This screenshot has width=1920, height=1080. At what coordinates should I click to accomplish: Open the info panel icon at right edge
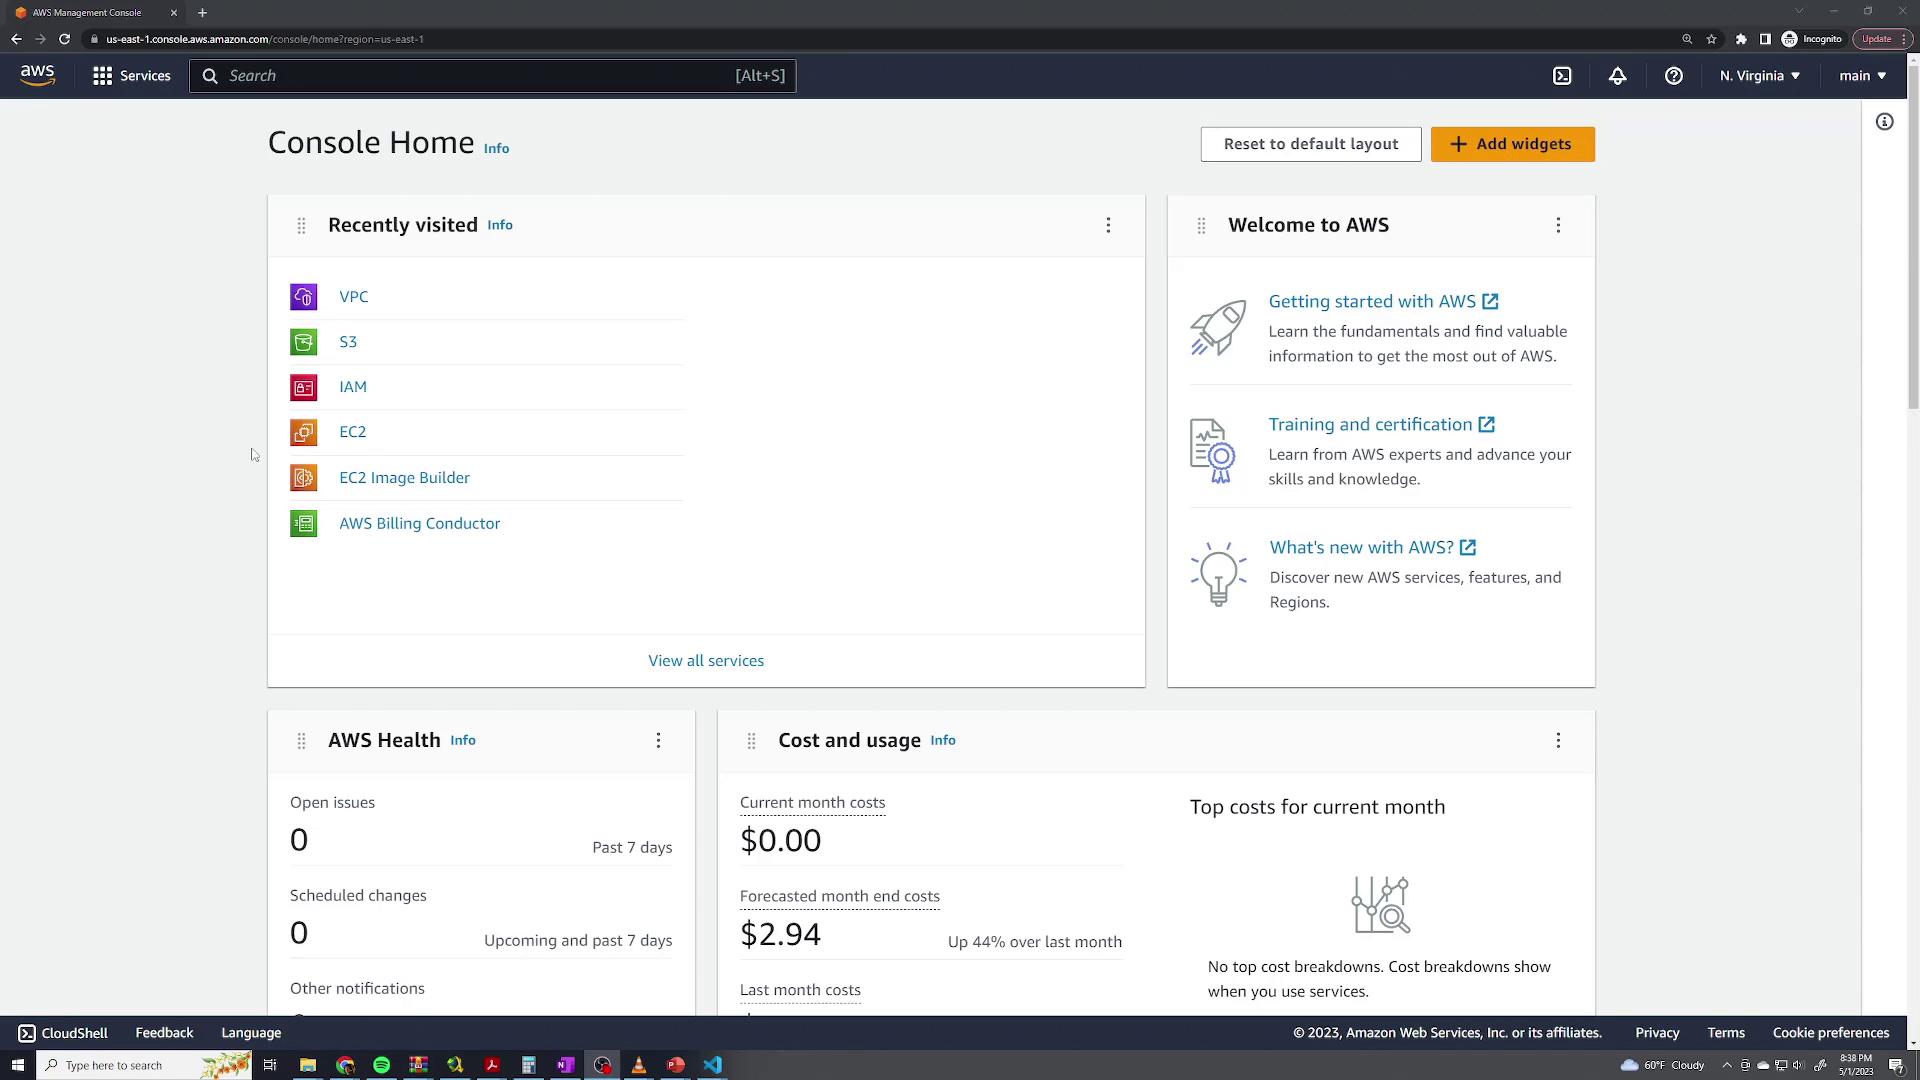coord(1884,122)
